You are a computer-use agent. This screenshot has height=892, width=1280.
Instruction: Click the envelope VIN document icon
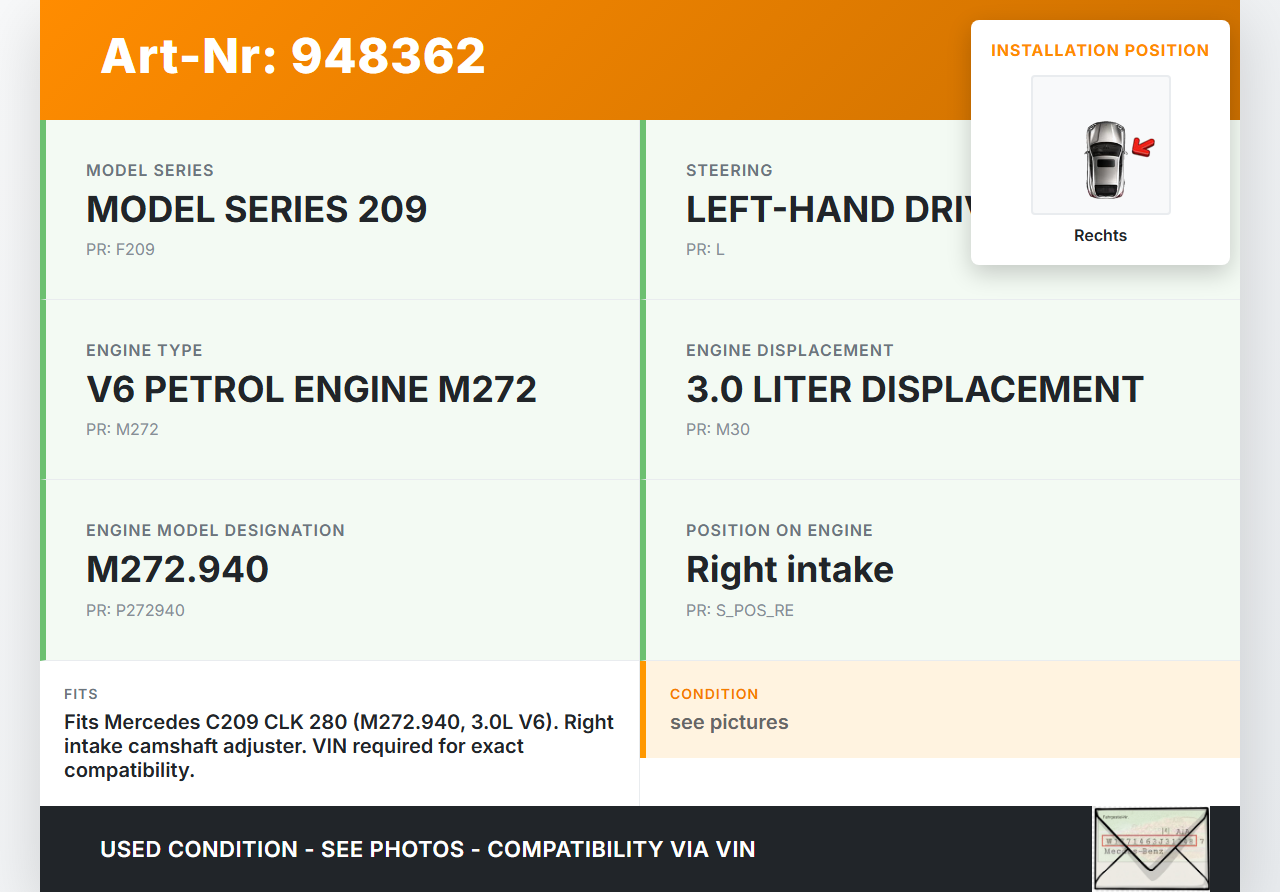tap(1150, 848)
